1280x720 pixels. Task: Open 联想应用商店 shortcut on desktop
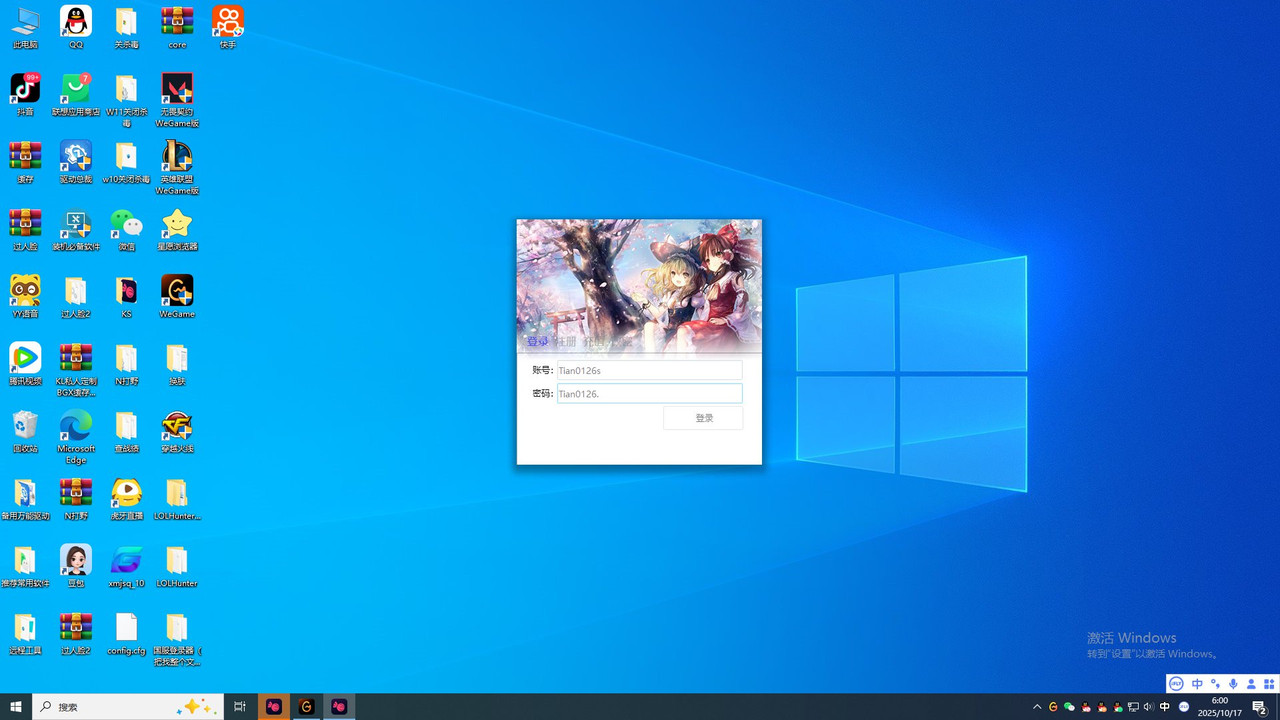[x=76, y=94]
